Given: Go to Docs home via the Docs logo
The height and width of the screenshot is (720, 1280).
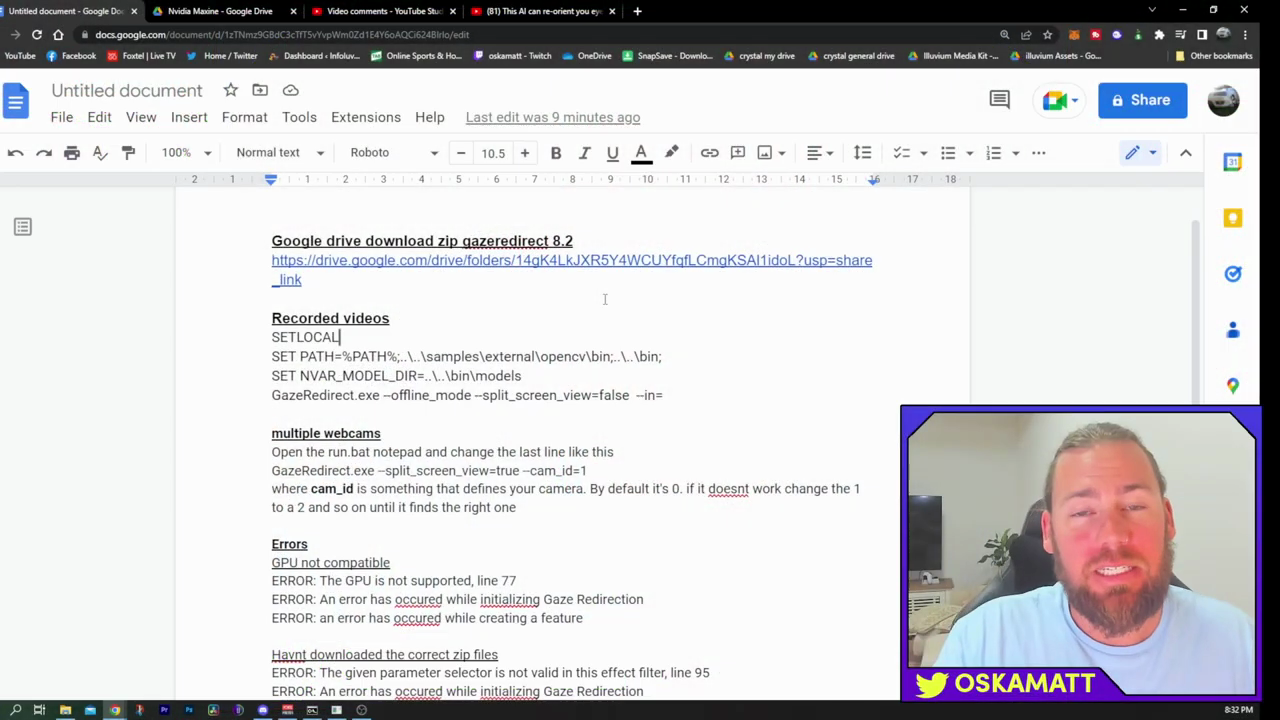Looking at the screenshot, I should 17,100.
